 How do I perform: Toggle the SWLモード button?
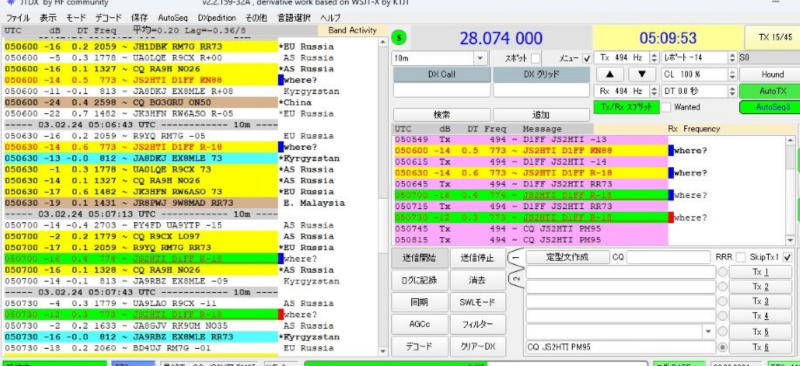coord(478,302)
